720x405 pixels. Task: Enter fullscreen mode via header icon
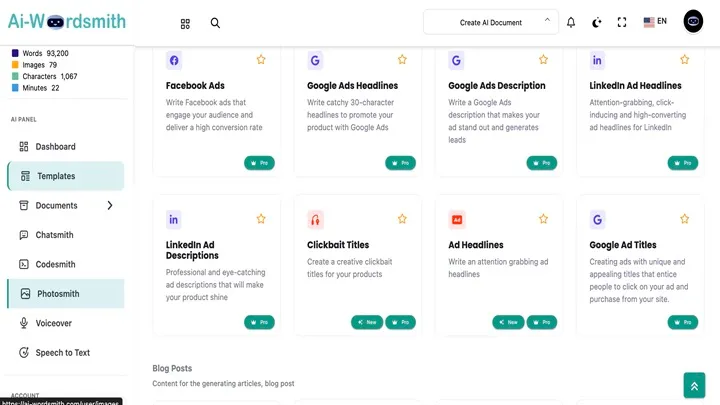click(x=622, y=22)
